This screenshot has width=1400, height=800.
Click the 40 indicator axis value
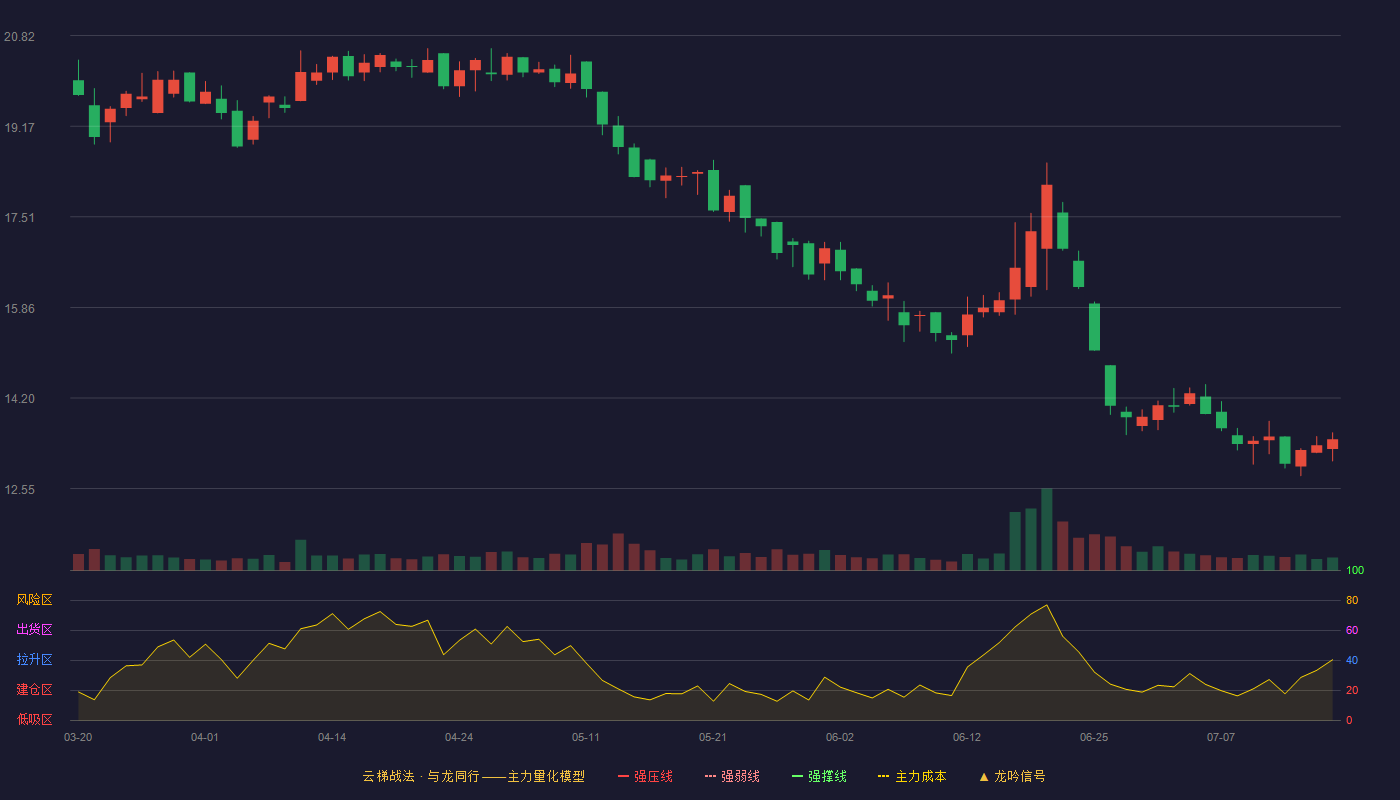click(1352, 660)
